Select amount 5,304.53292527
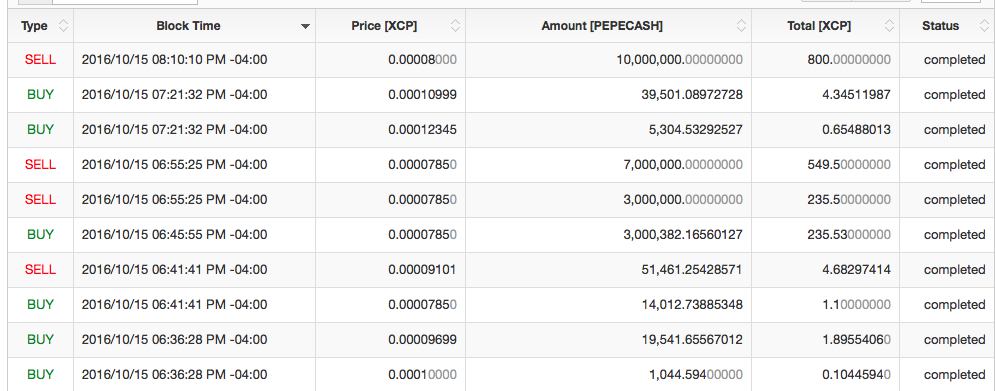The width and height of the screenshot is (995, 391). pyautogui.click(x=696, y=129)
